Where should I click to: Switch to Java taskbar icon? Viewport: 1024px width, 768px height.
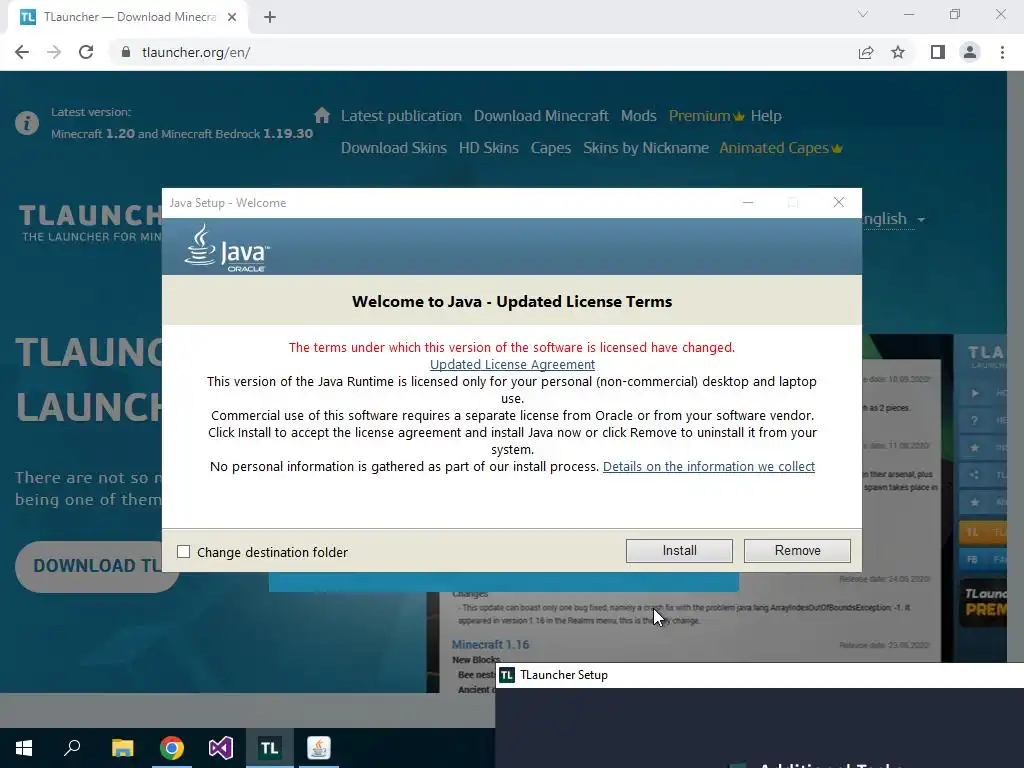point(319,748)
